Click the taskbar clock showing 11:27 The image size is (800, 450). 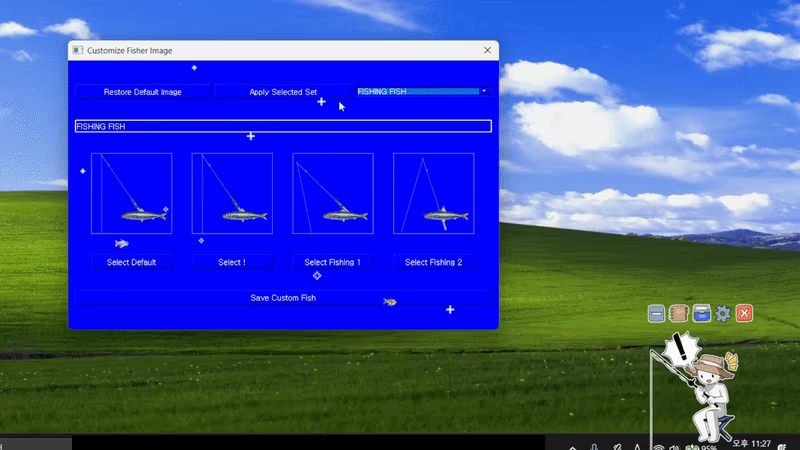tap(752, 444)
